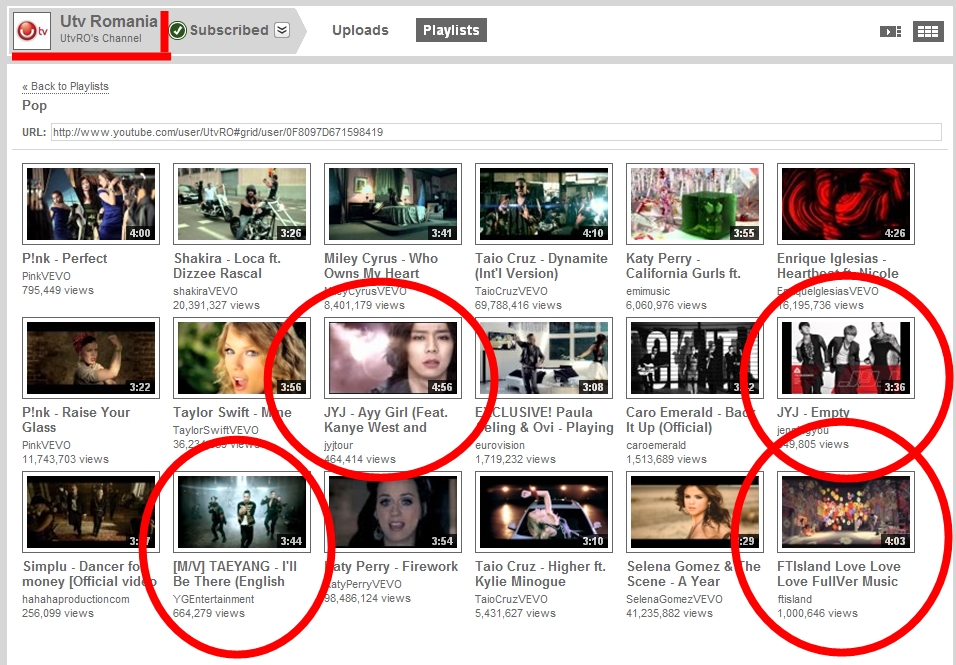This screenshot has width=956, height=665.
Task: Open TAEYANG I'll Be There thumbnail
Action: pos(242,512)
